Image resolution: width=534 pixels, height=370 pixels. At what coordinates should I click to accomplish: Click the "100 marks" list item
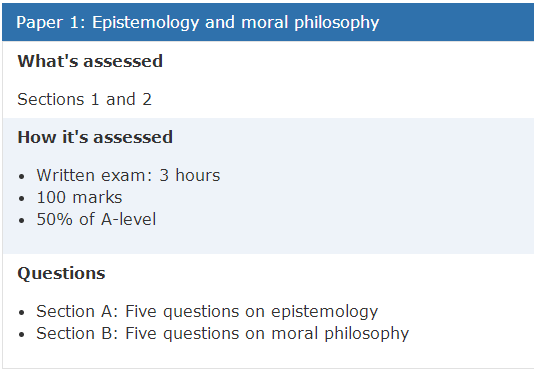(79, 198)
